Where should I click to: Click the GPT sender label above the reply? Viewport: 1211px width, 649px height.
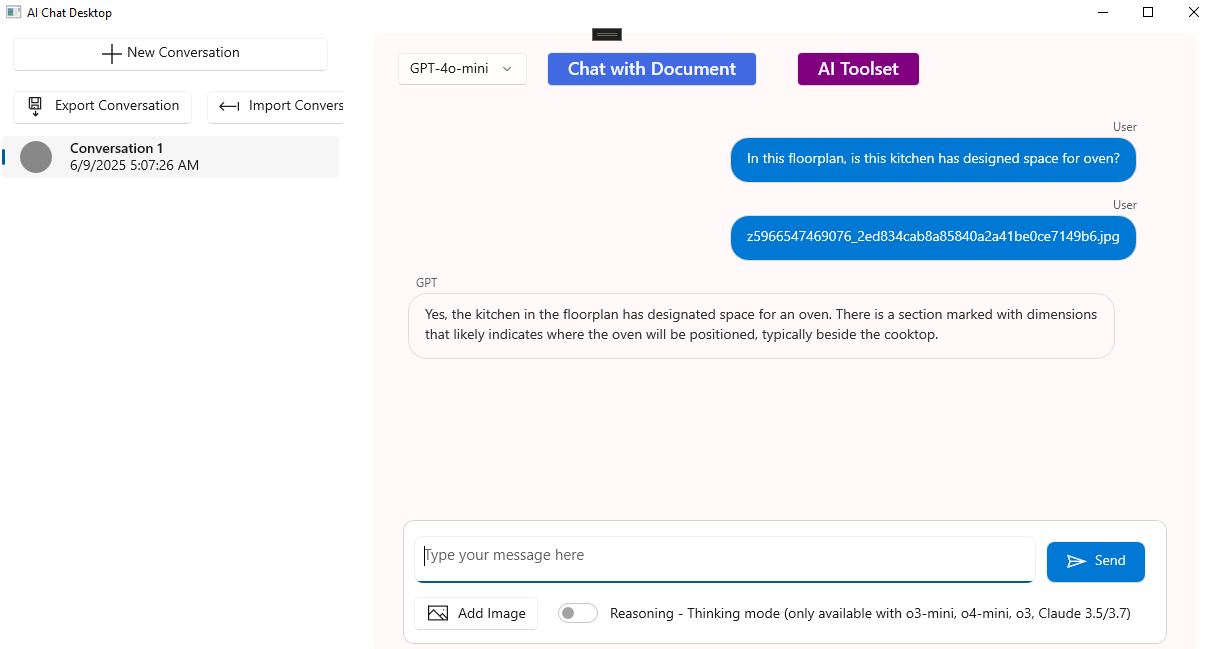[x=426, y=283]
